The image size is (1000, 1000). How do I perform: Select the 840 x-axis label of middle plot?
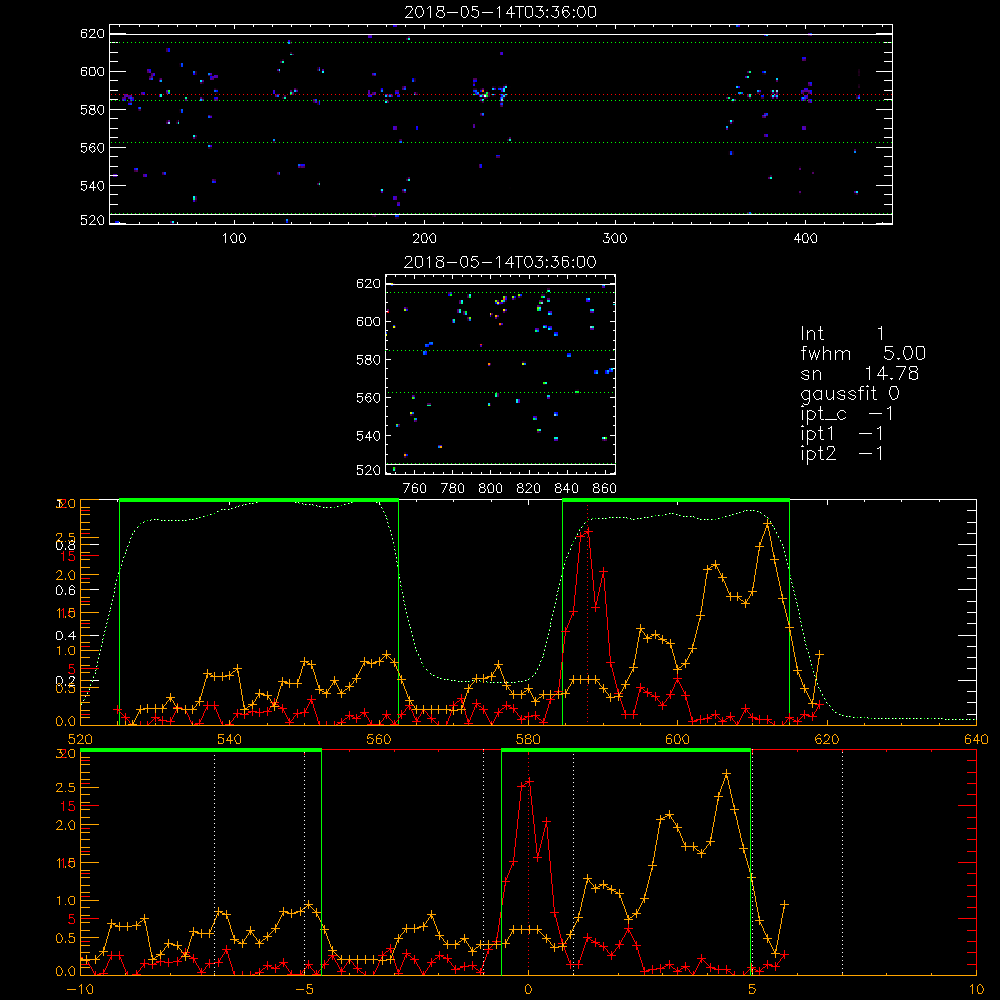[566, 489]
